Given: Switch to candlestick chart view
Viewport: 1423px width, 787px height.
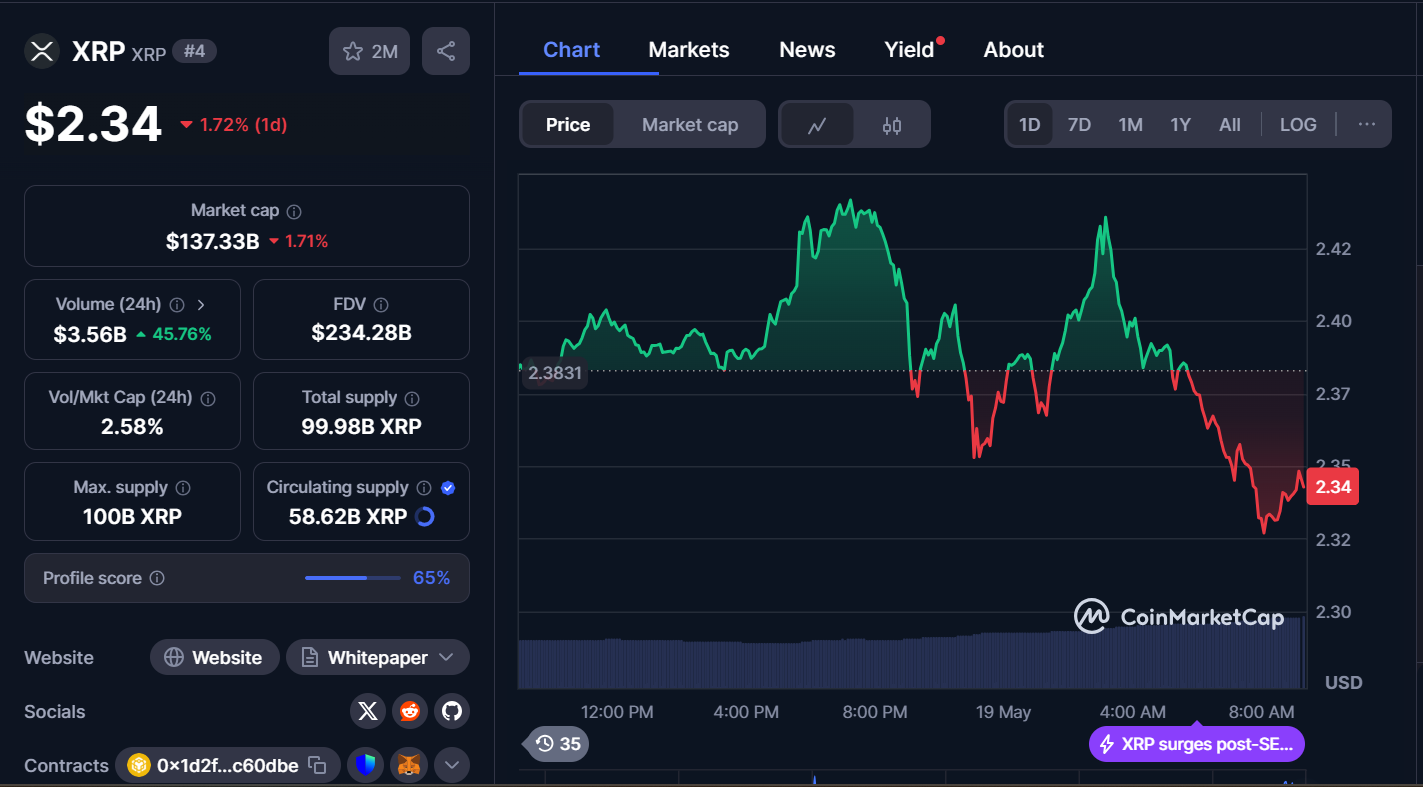Looking at the screenshot, I should 892,125.
